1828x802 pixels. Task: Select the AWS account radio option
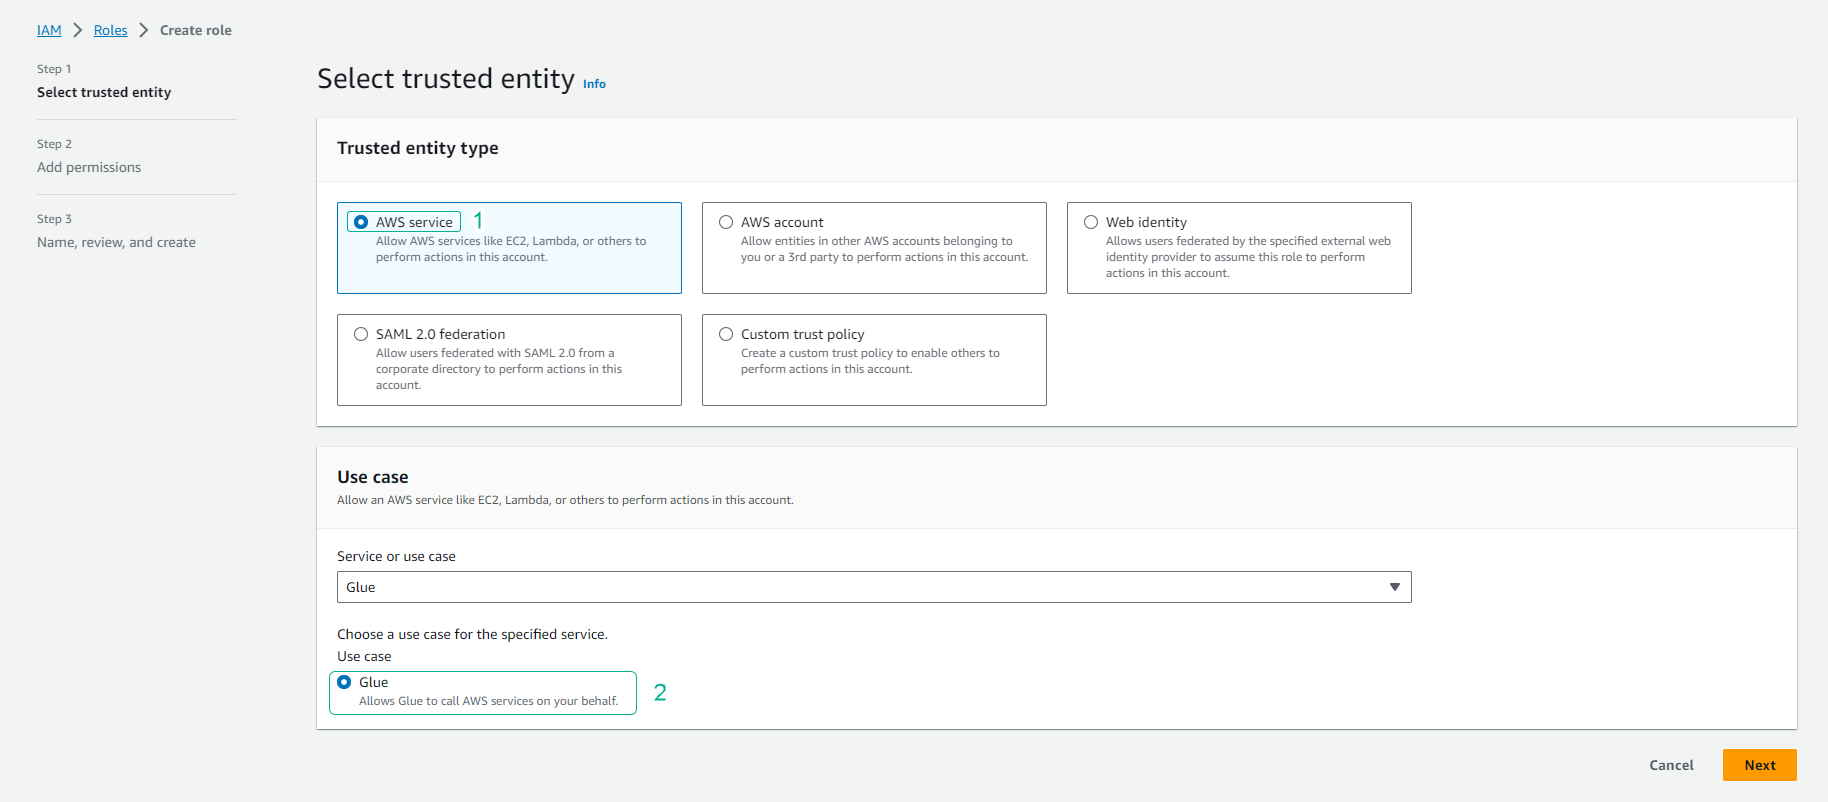tap(726, 222)
